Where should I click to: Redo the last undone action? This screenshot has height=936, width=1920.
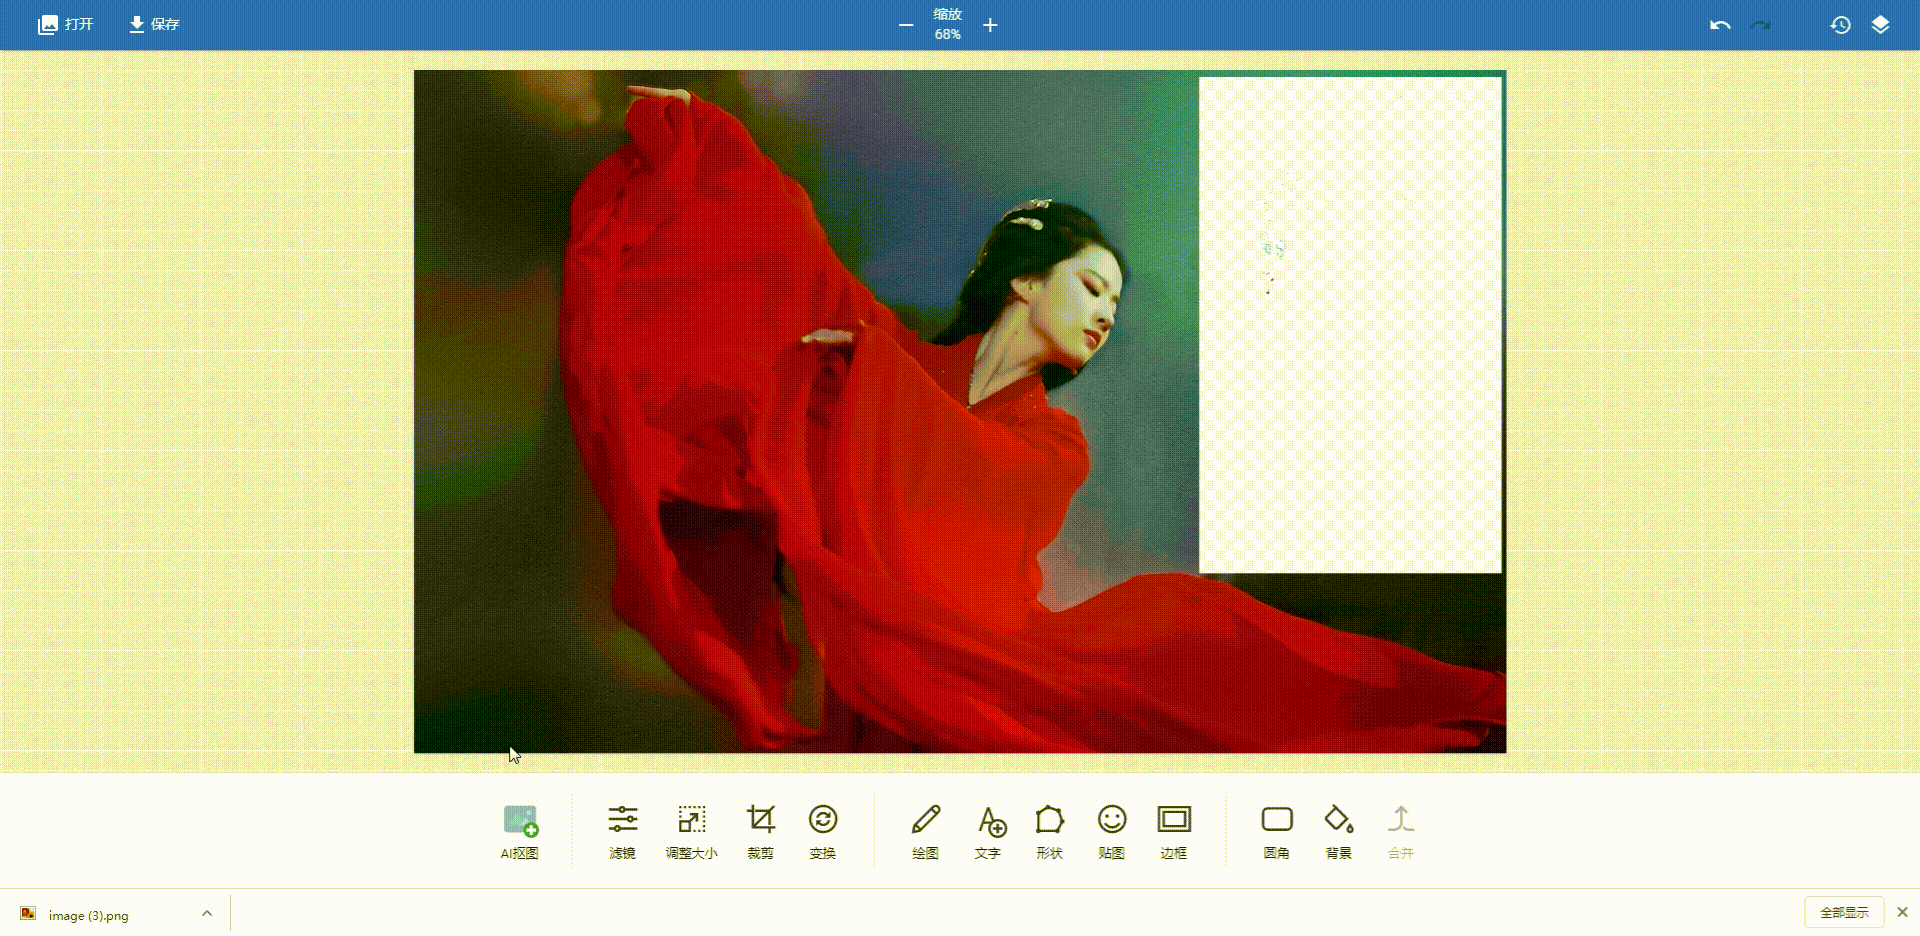point(1761,25)
